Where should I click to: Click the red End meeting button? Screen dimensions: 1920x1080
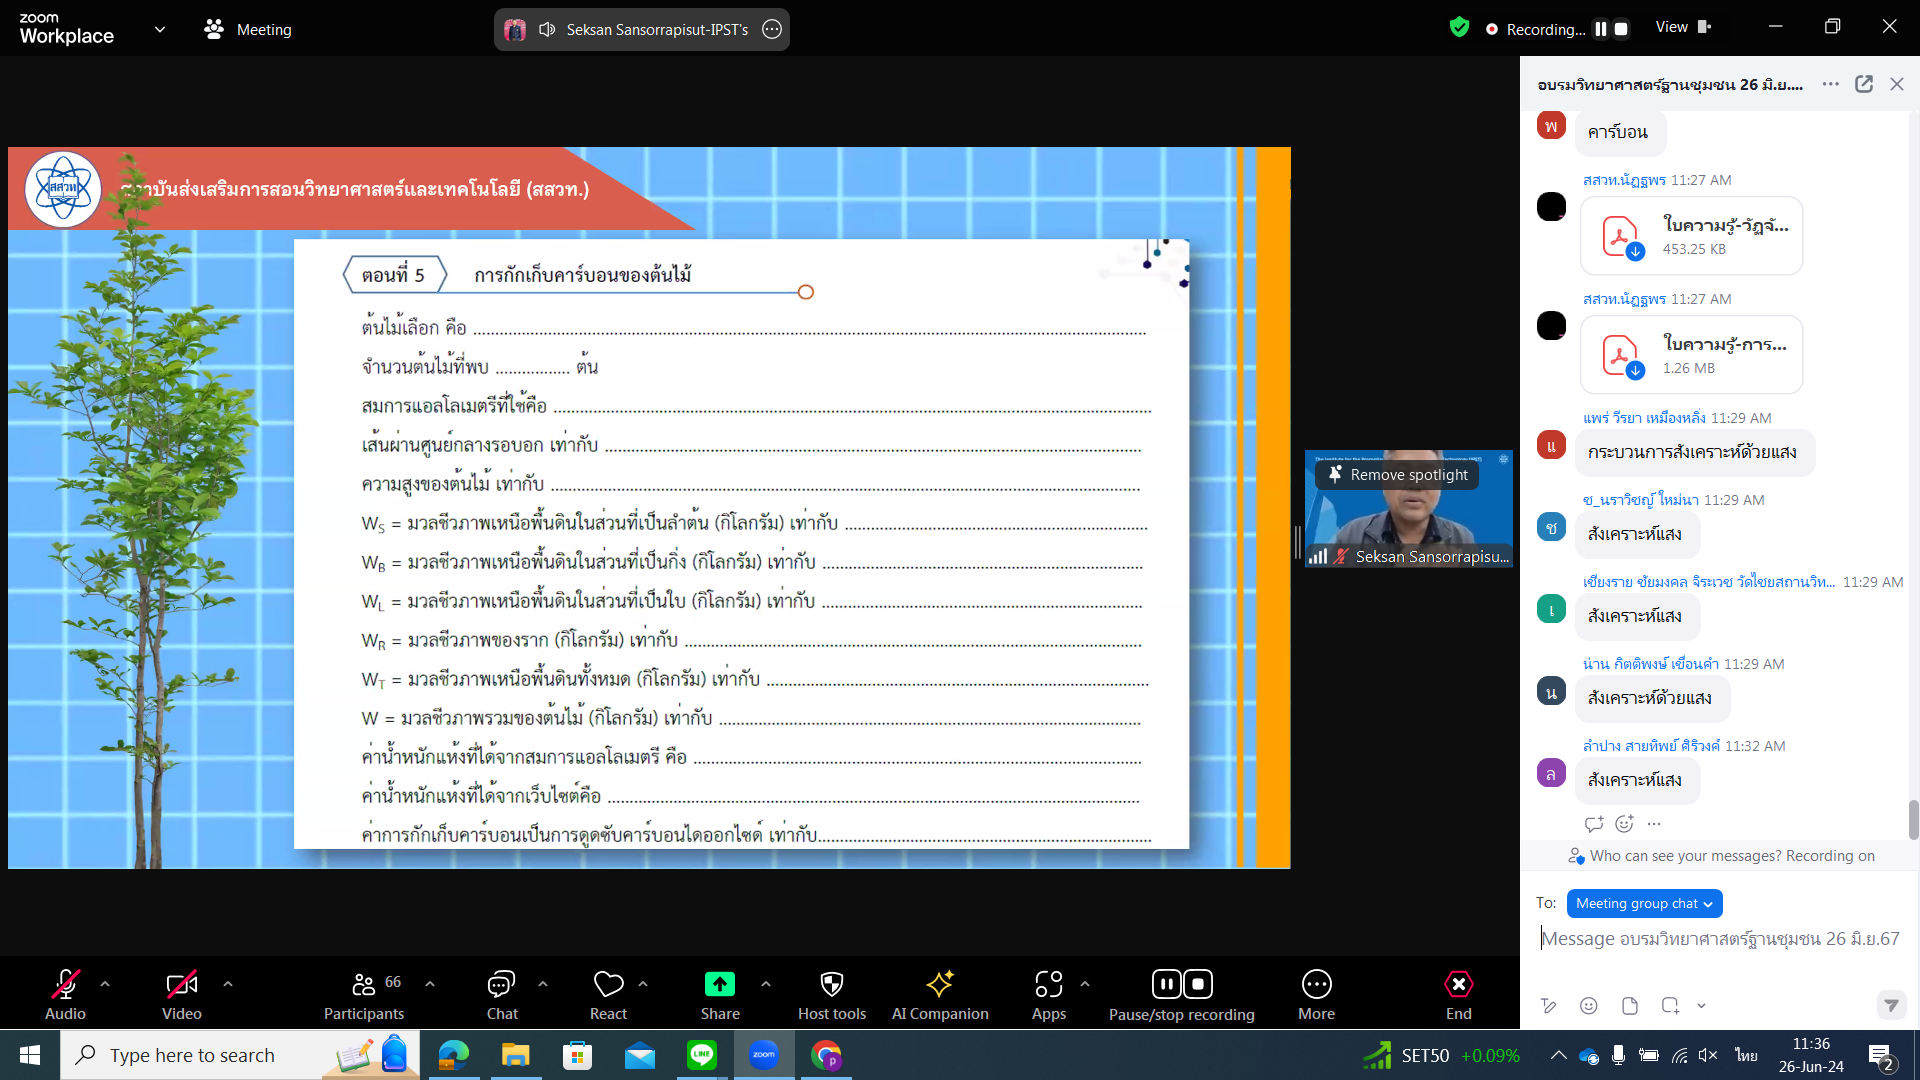pos(1459,994)
